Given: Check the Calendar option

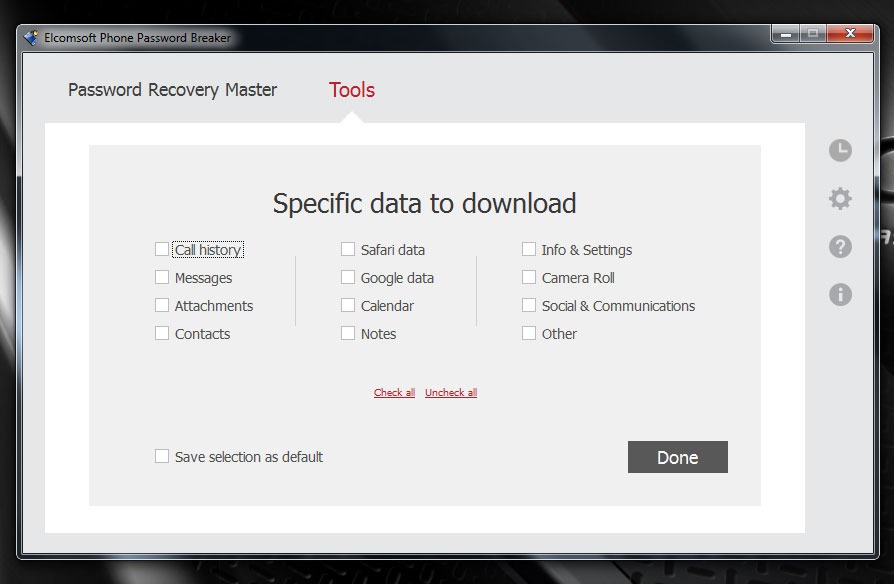Looking at the screenshot, I should click(x=348, y=305).
